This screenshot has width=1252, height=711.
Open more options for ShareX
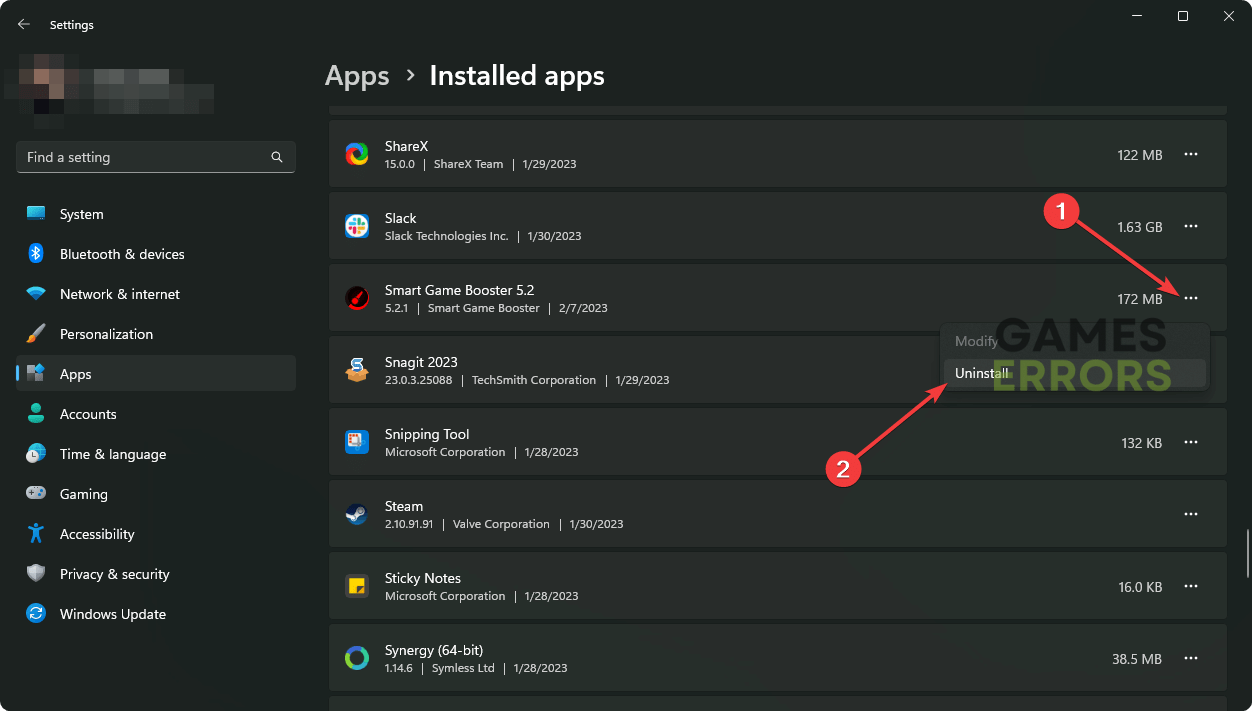(1190, 154)
